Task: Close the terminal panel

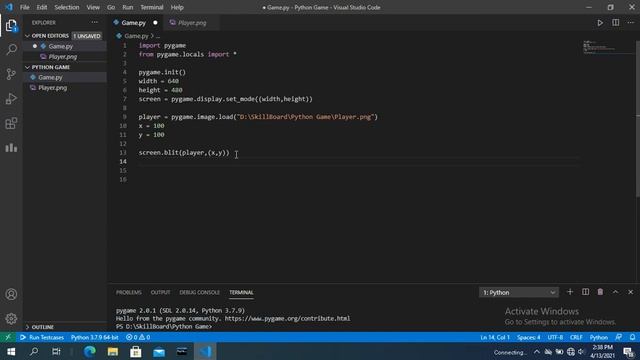Action: [x=631, y=292]
